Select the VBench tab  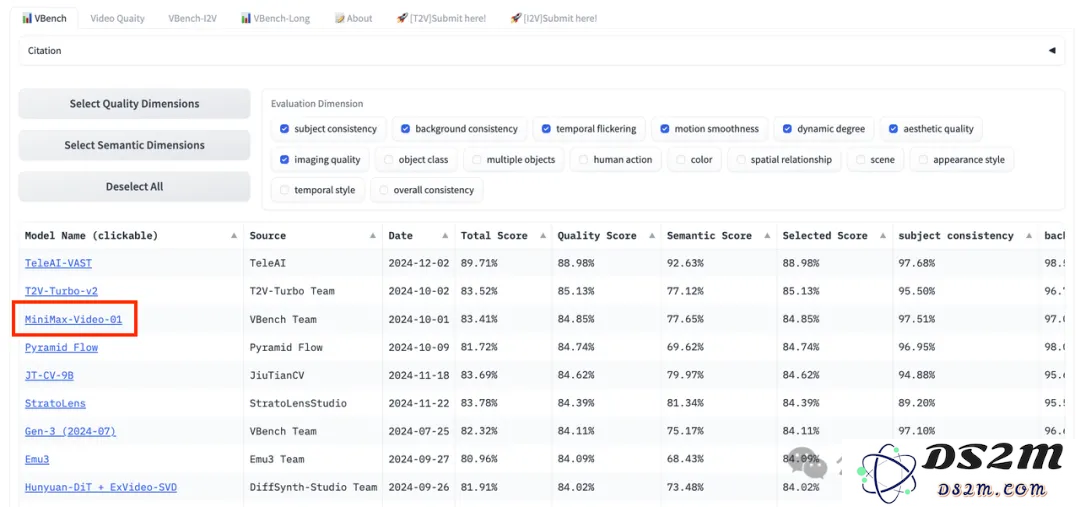45,19
